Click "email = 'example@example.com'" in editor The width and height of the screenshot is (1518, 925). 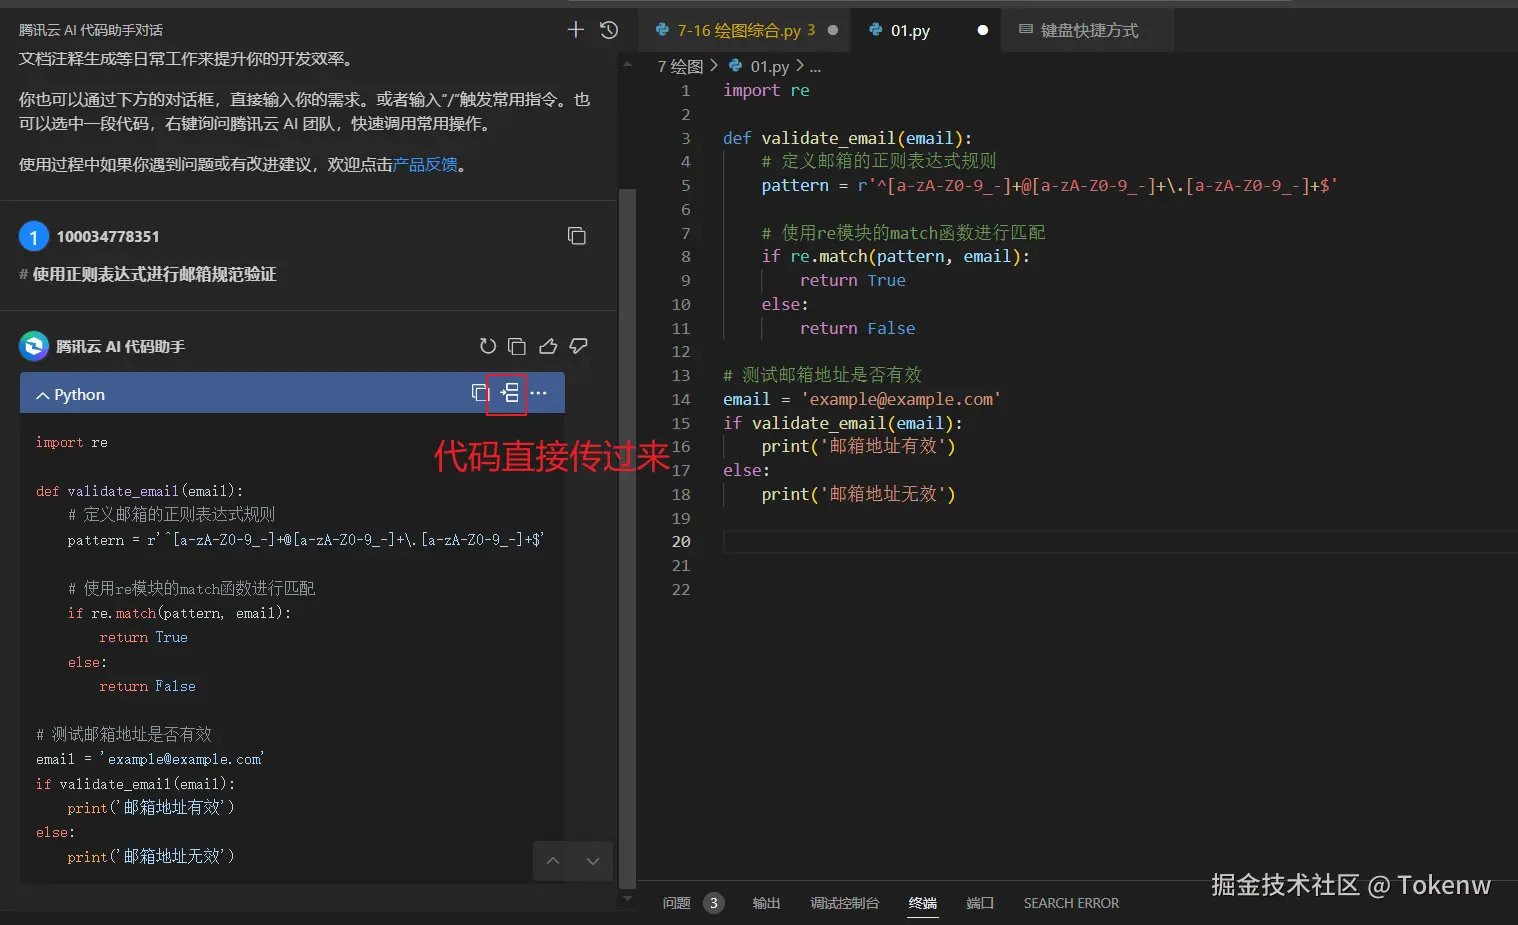[x=862, y=399]
